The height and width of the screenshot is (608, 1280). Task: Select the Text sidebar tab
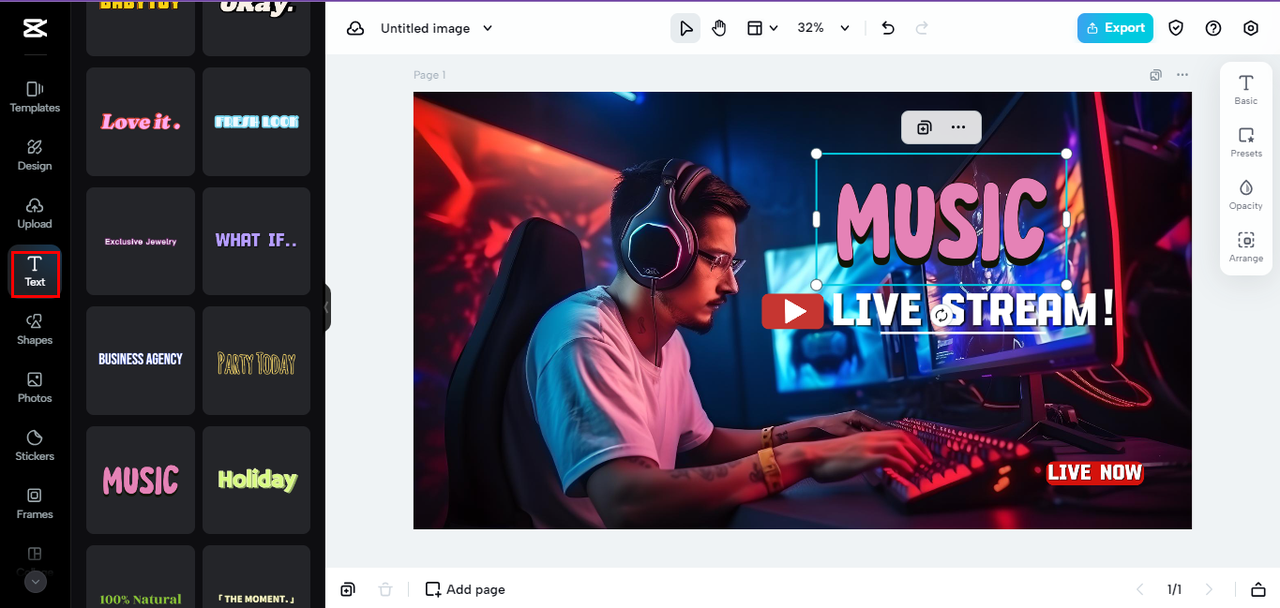35,272
